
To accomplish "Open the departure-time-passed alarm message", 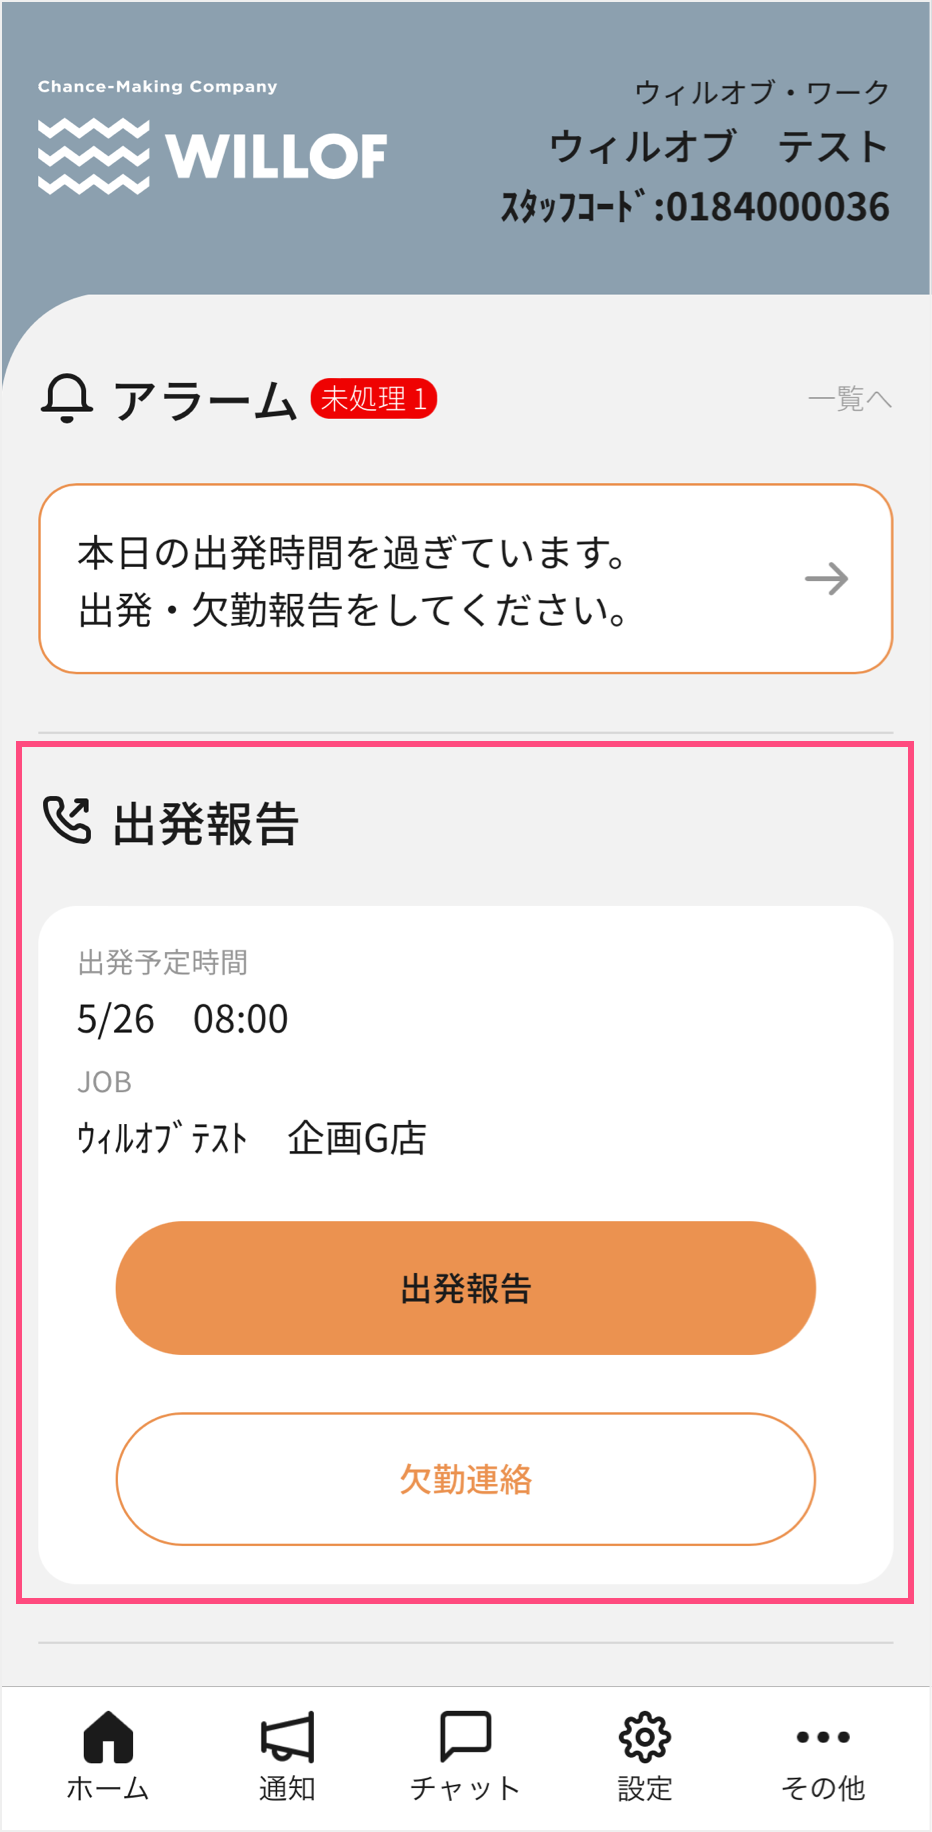I will (x=352, y=580).
